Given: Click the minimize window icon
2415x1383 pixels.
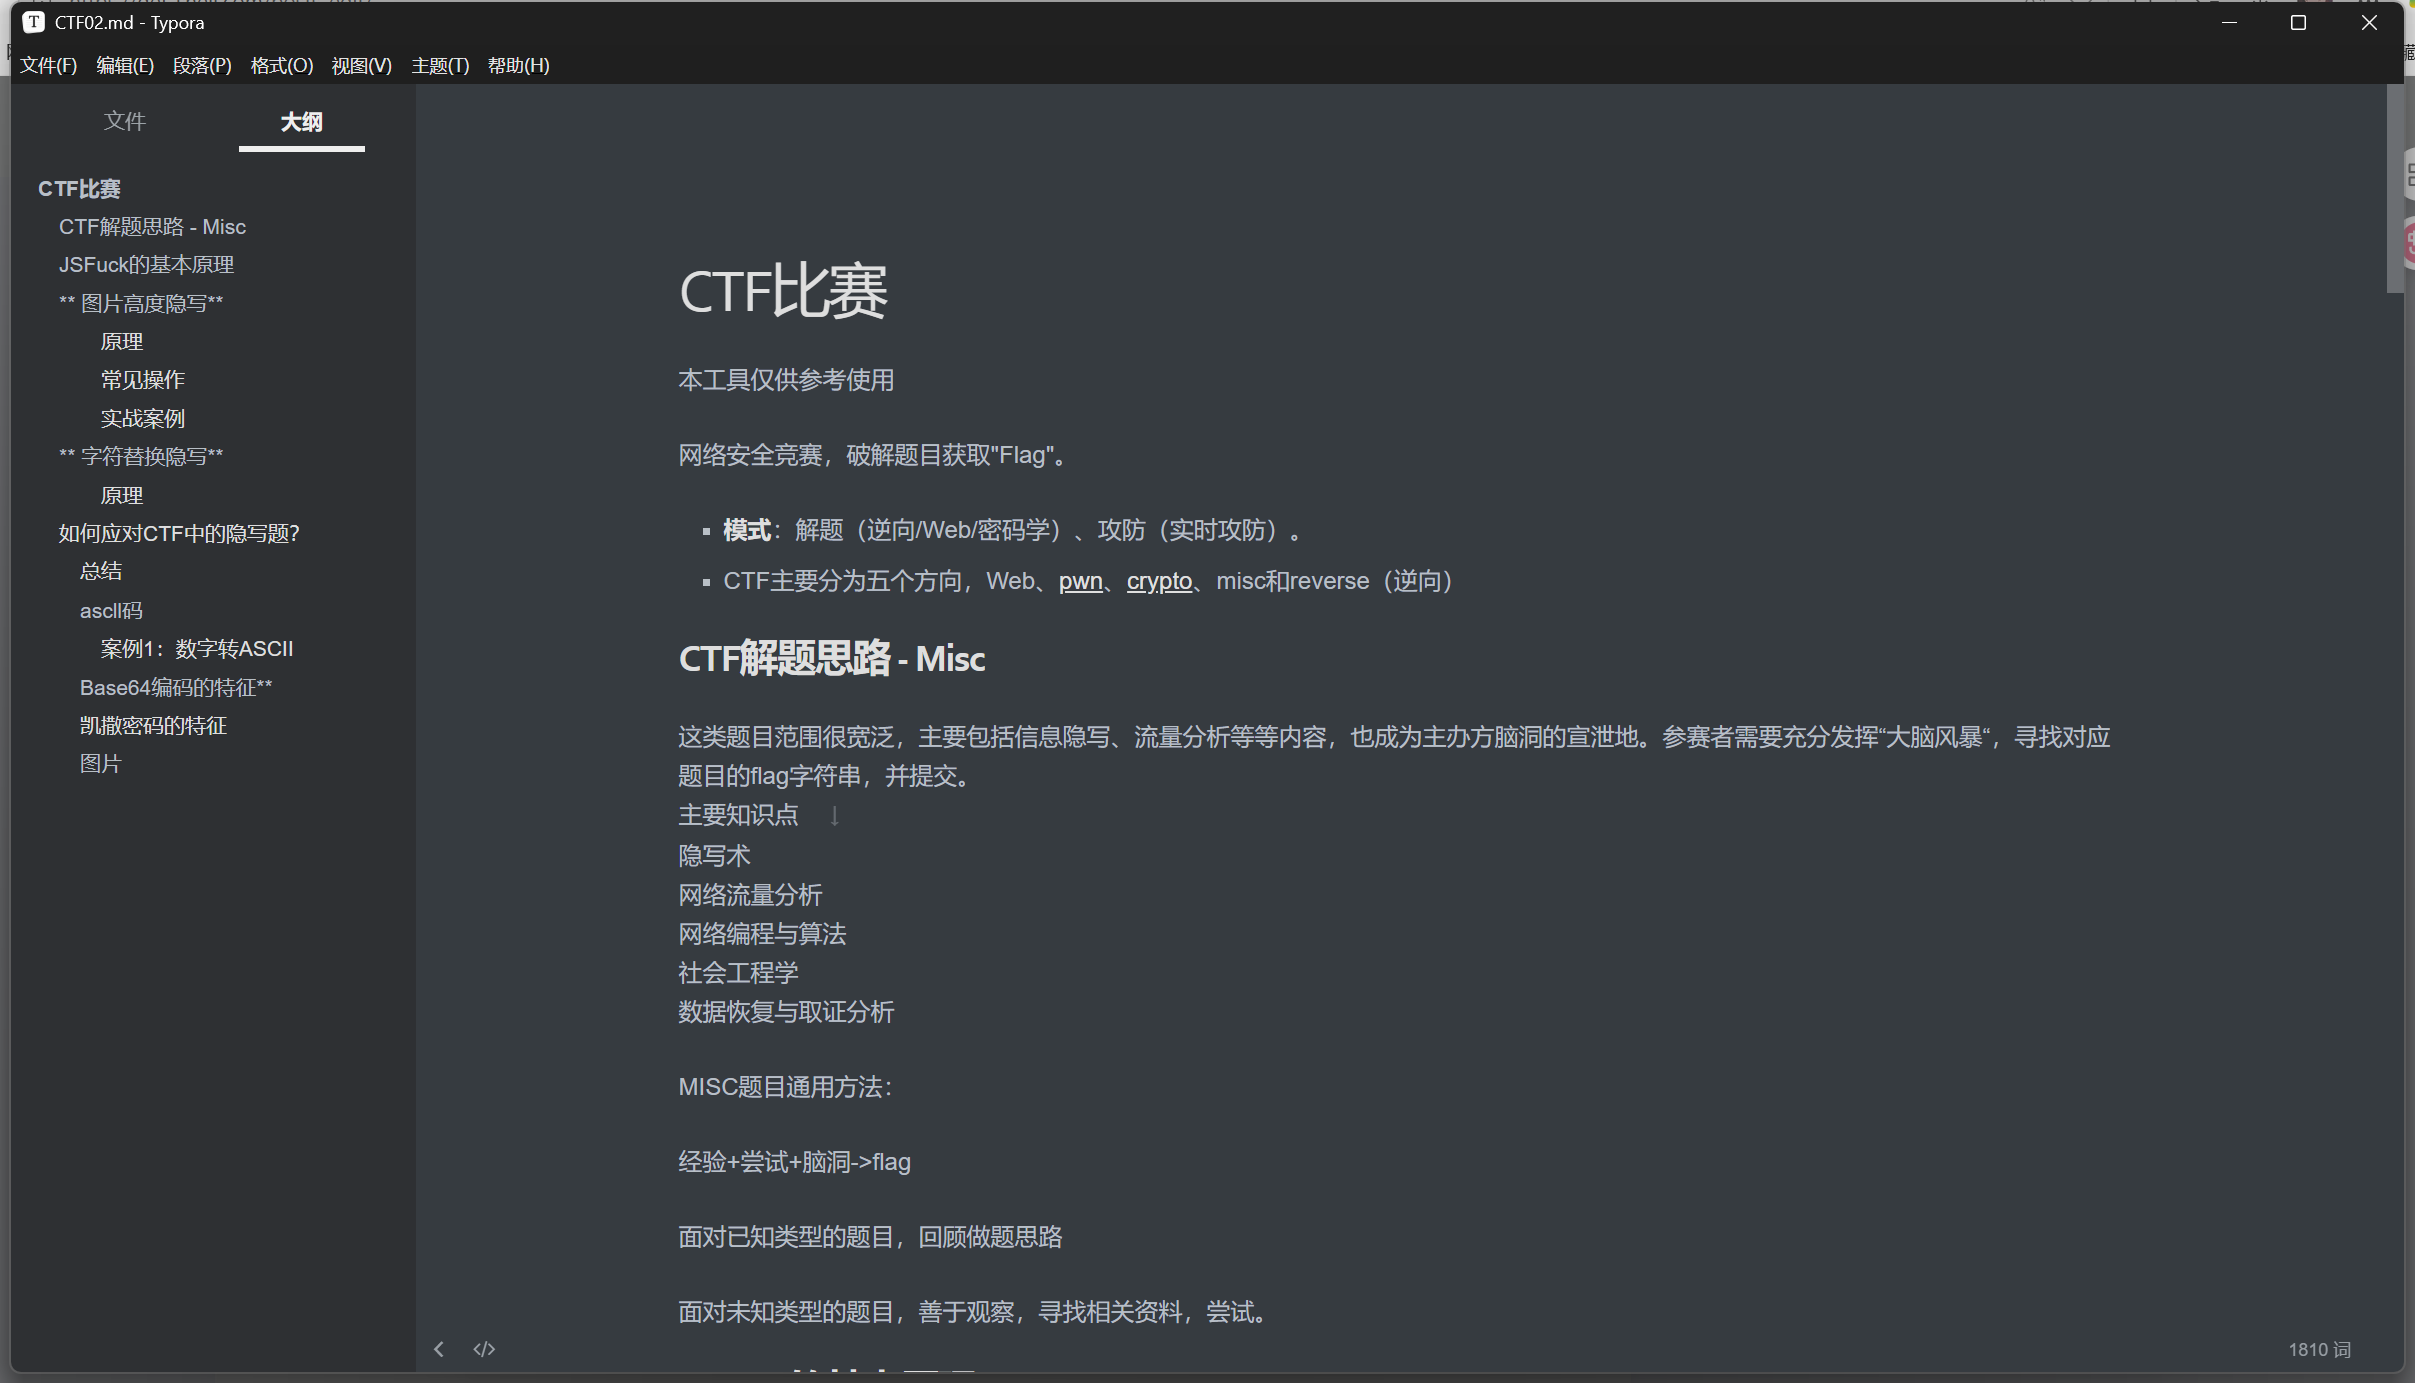Looking at the screenshot, I should (x=2229, y=22).
